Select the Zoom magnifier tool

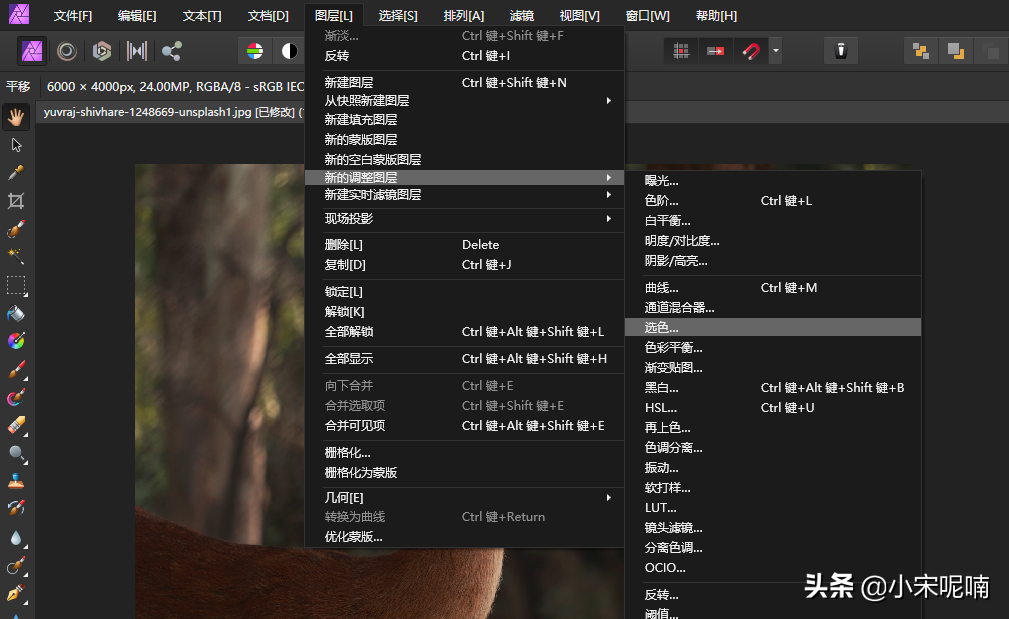coord(16,454)
